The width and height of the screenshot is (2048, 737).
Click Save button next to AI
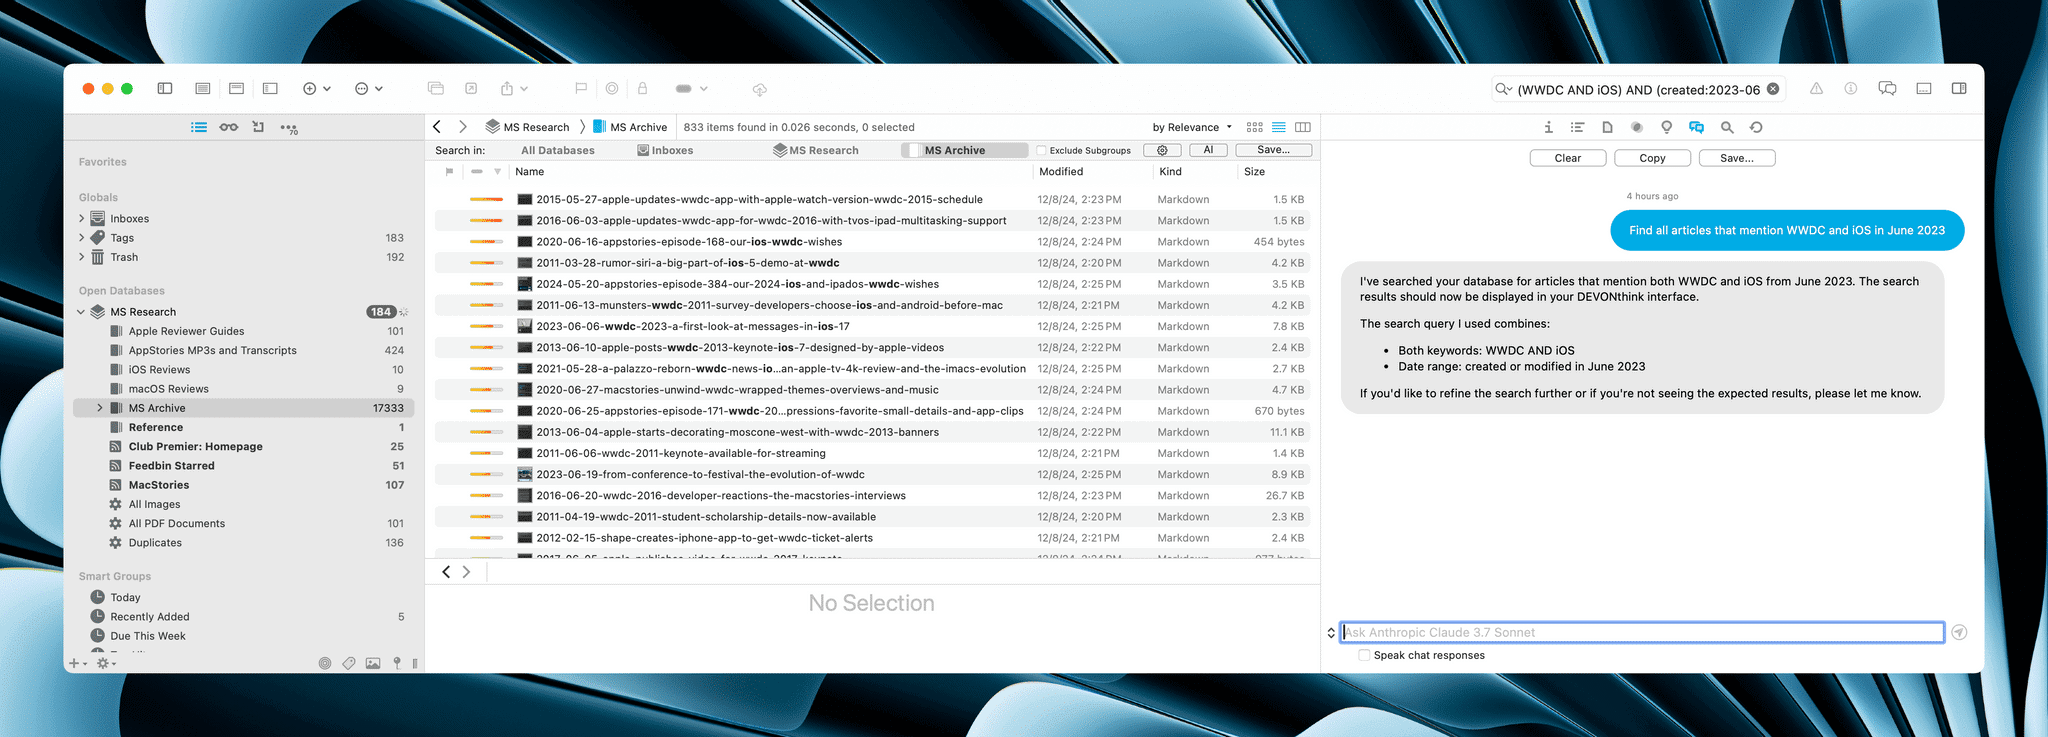pyautogui.click(x=1273, y=150)
